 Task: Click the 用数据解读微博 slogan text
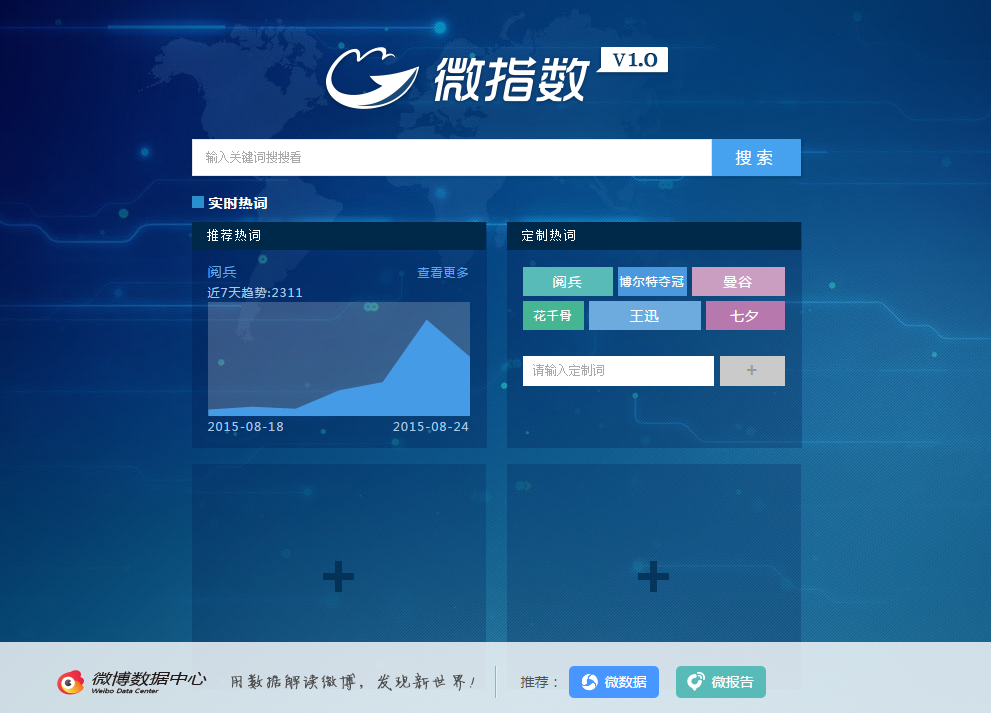[x=352, y=682]
